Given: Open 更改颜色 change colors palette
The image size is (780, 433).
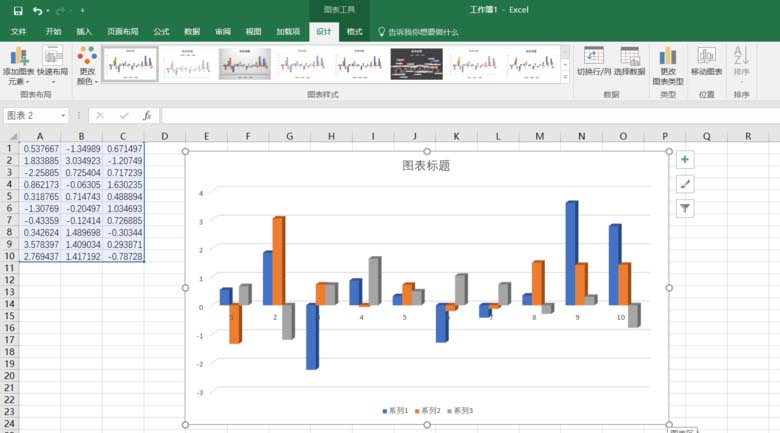Looking at the screenshot, I should [x=87, y=65].
